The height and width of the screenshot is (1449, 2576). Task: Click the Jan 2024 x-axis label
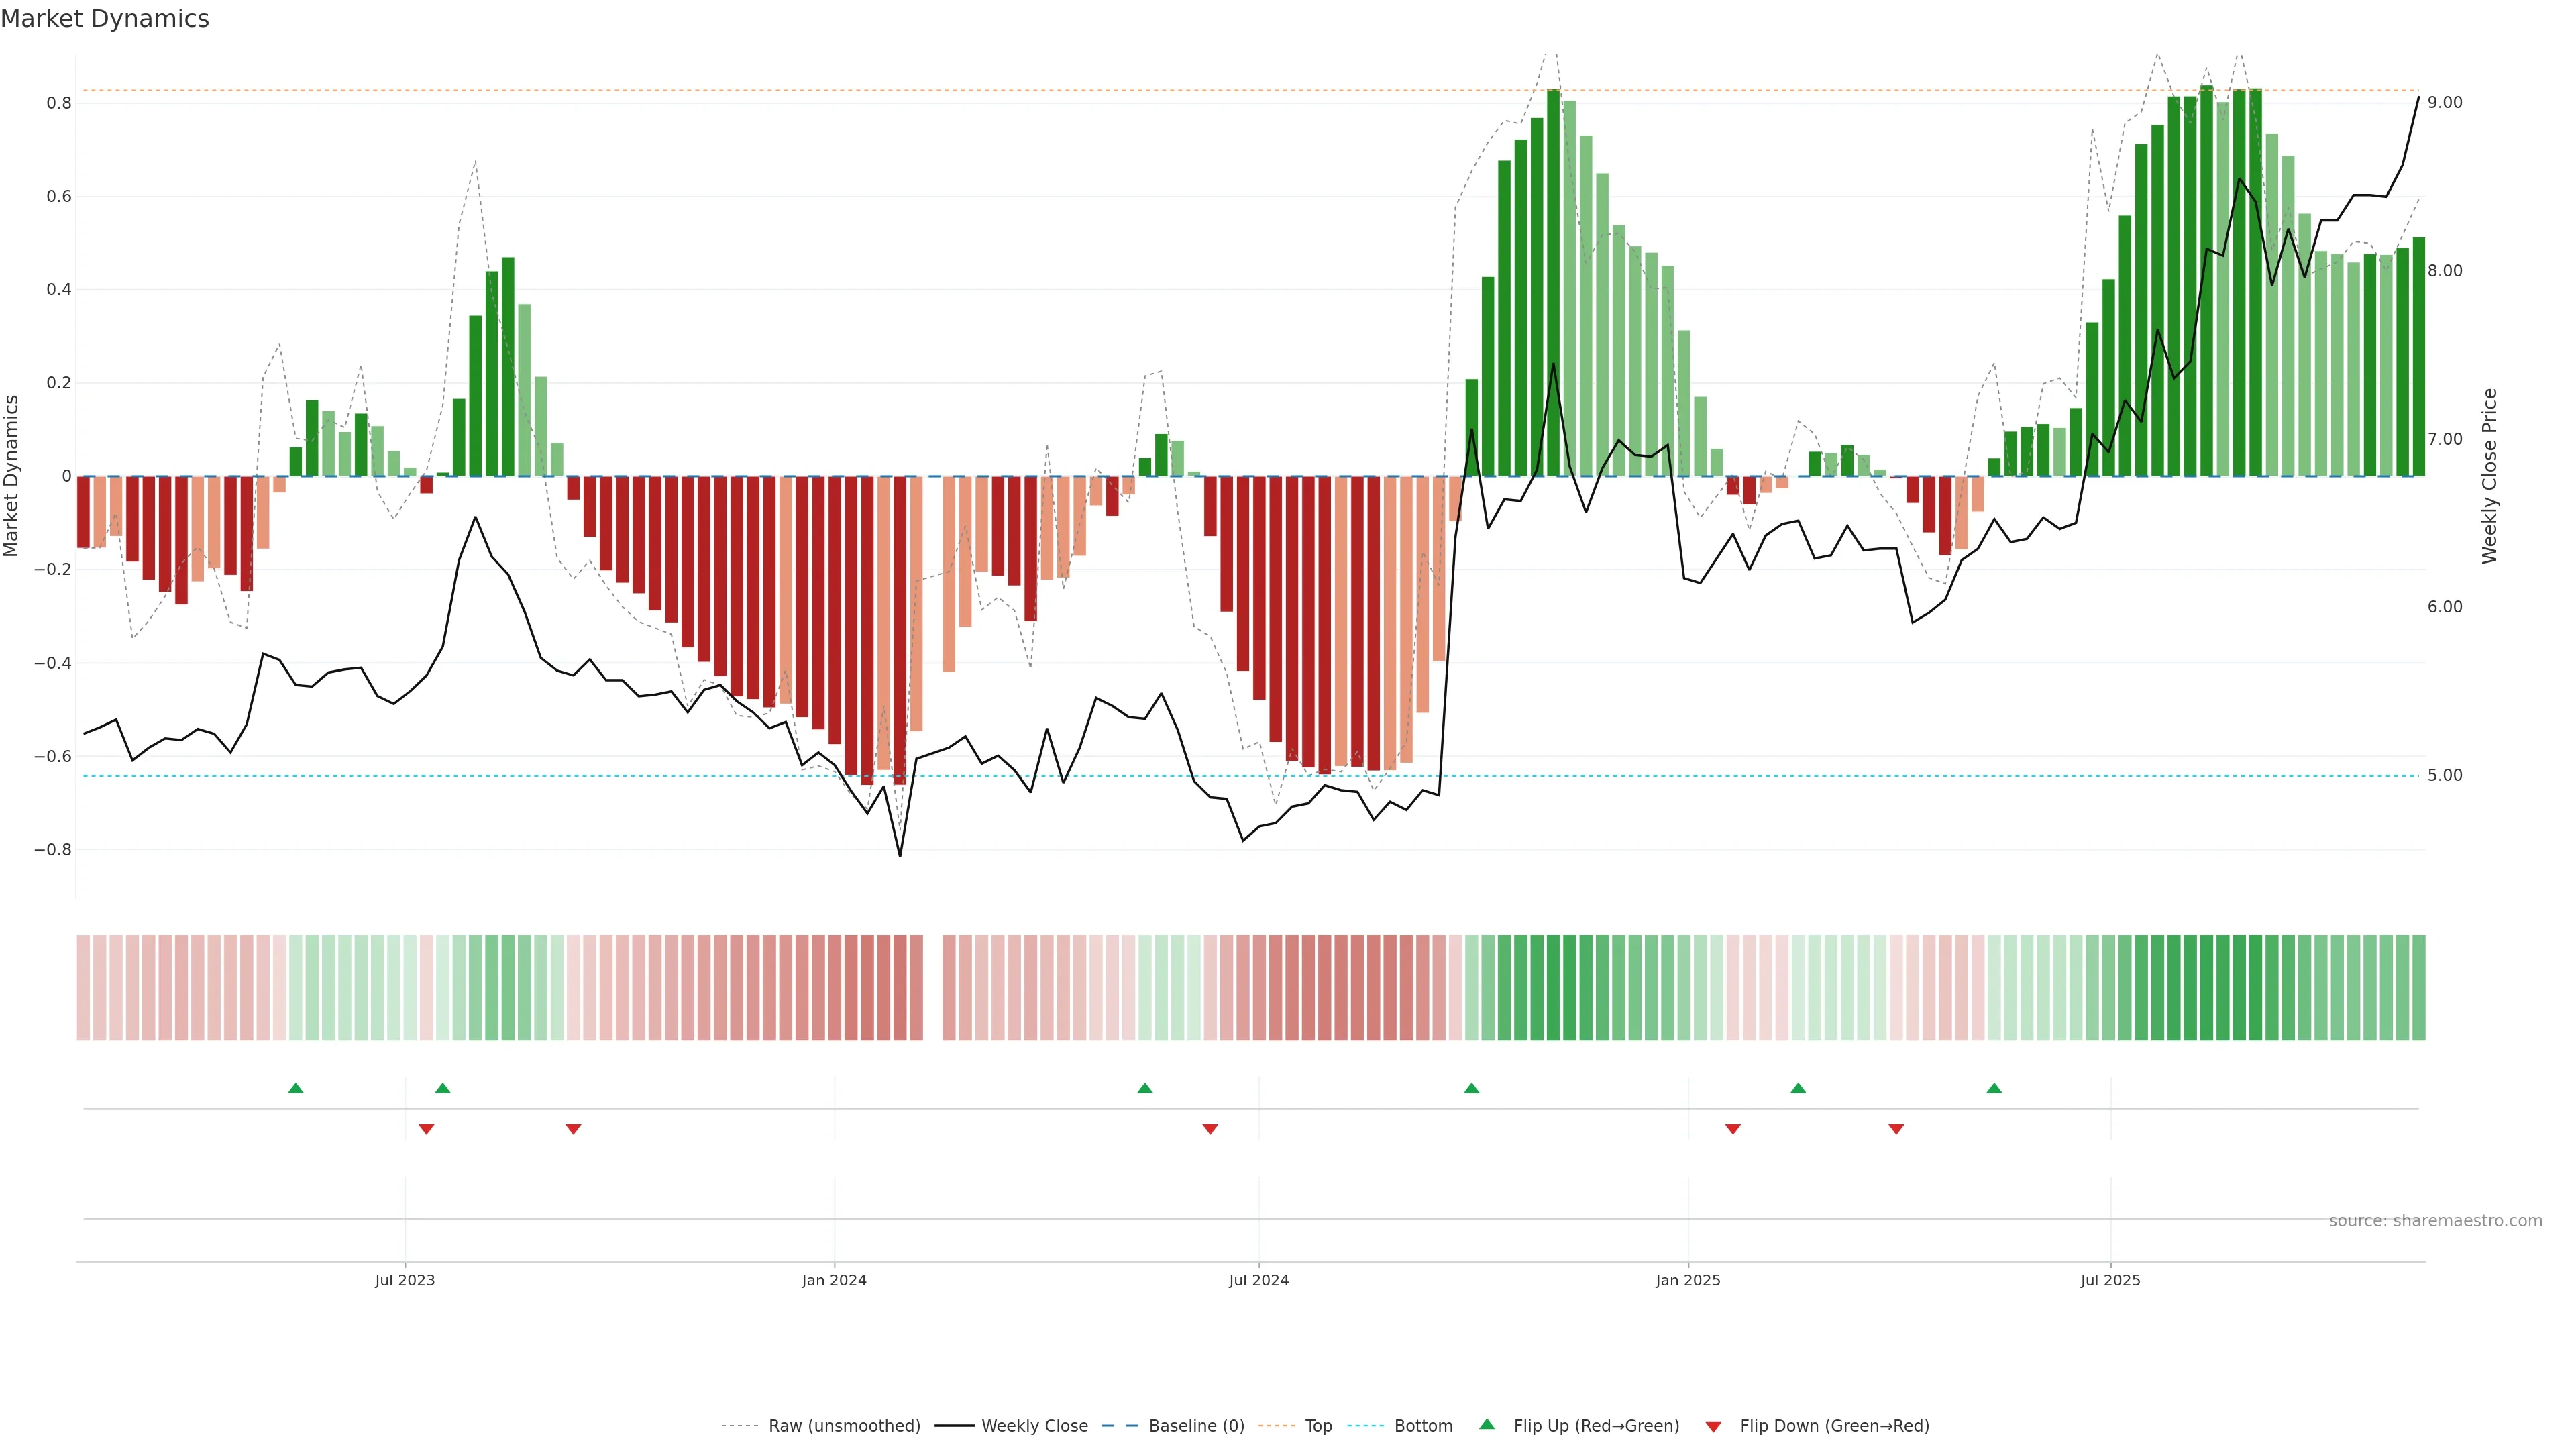[x=834, y=1280]
